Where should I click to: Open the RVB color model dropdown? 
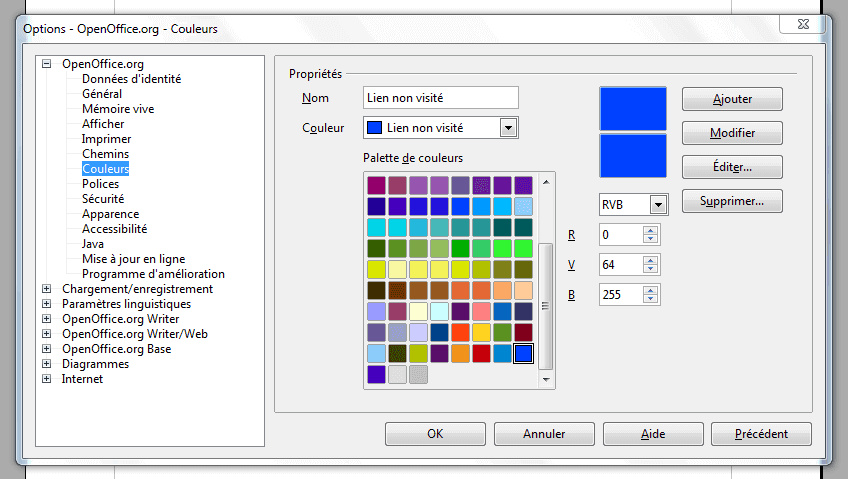coord(657,204)
